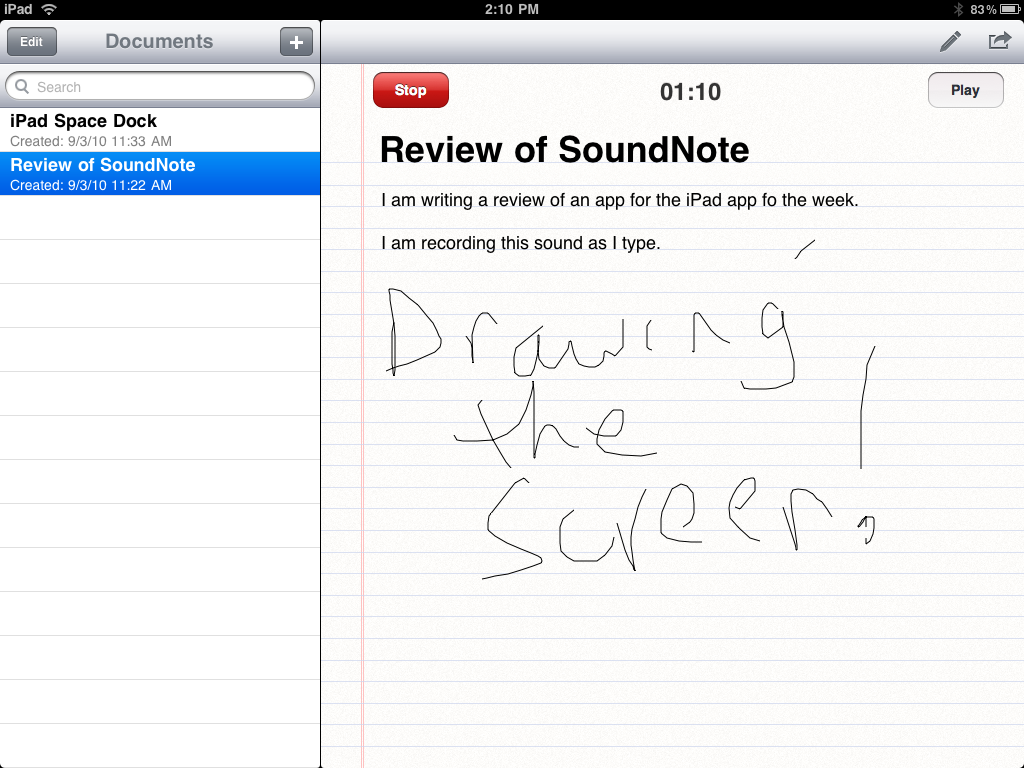
Task: Select the Review of SoundNote document
Action: point(160,173)
